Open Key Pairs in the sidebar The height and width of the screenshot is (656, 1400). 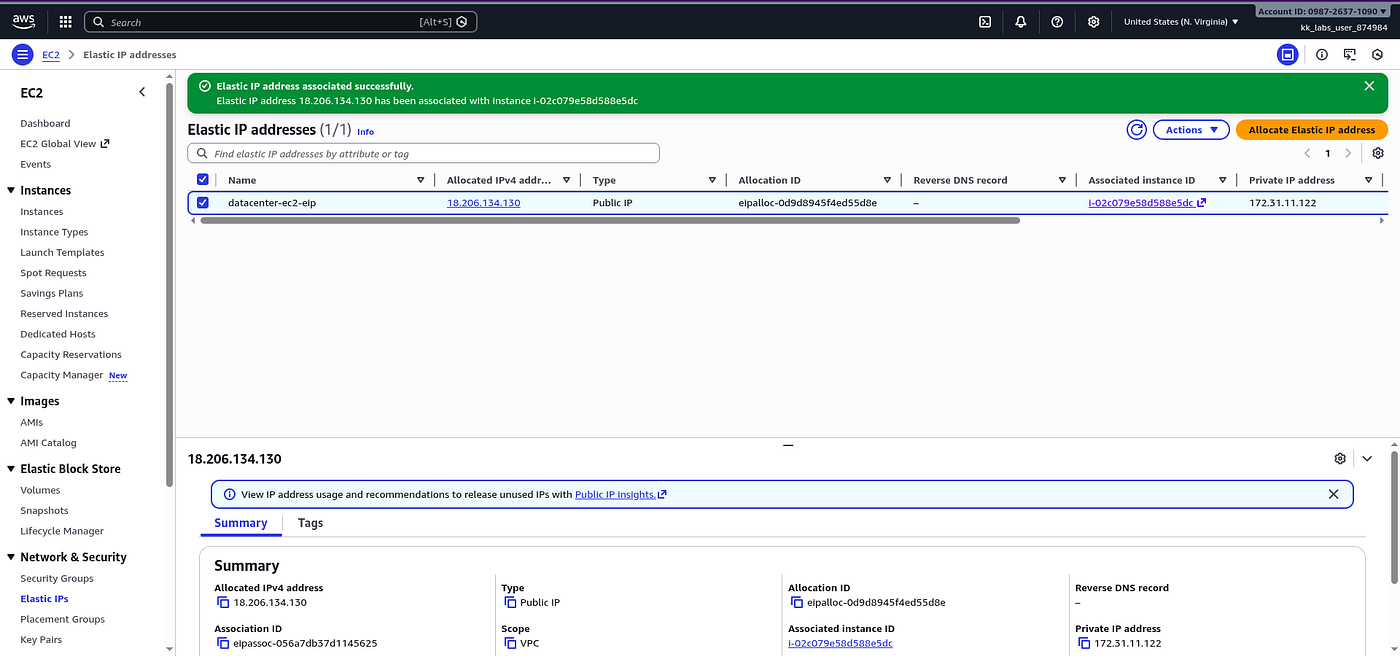[41, 639]
